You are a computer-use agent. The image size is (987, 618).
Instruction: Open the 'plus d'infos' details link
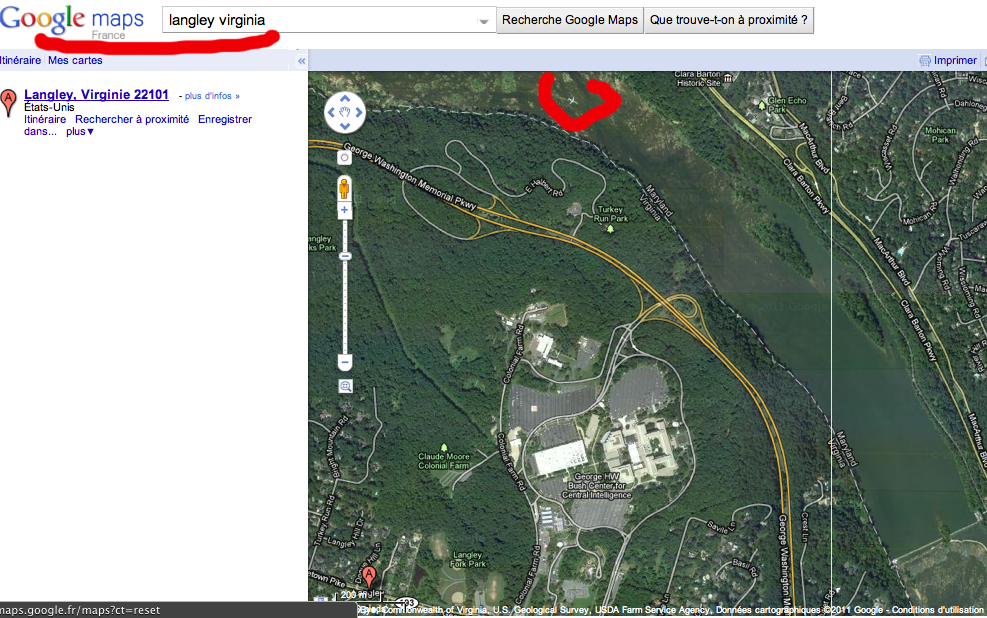click(x=212, y=96)
